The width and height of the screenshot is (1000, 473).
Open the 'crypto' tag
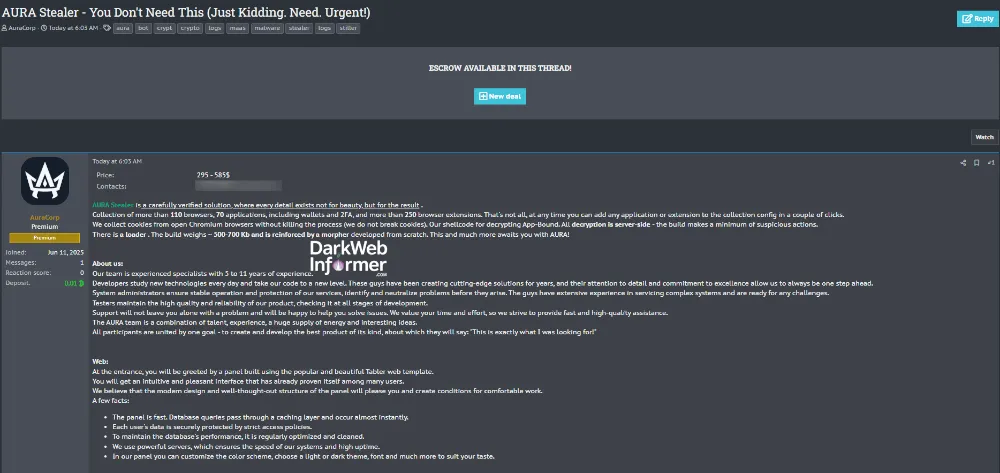[191, 28]
